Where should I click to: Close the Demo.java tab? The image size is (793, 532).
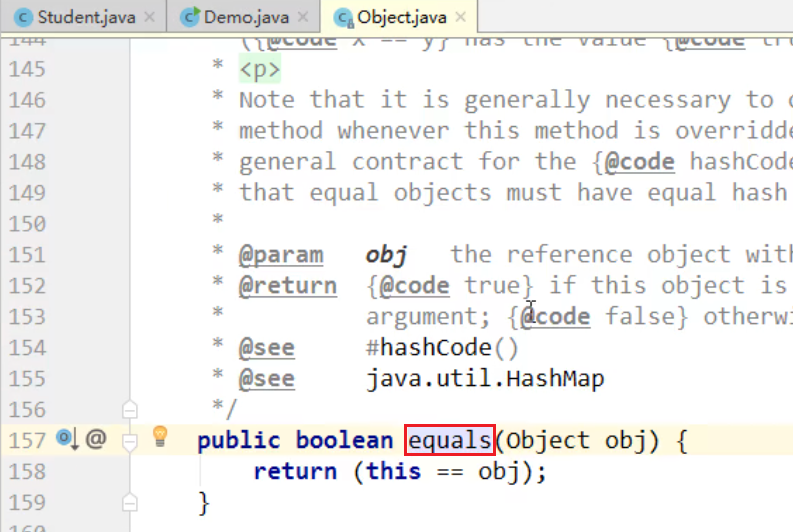click(303, 17)
